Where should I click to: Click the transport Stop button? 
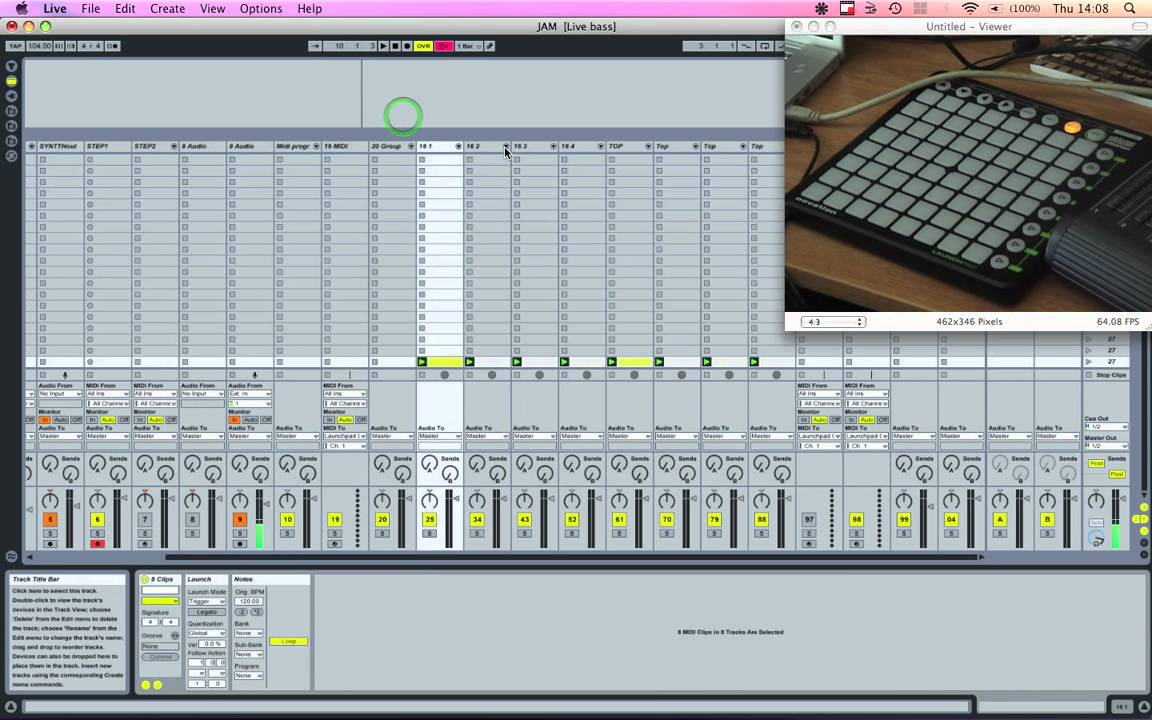[395, 46]
